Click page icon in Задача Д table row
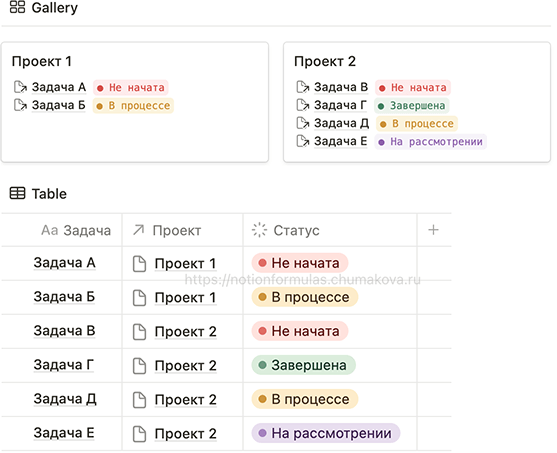Screen dimensions: 557x453 pos(139,400)
